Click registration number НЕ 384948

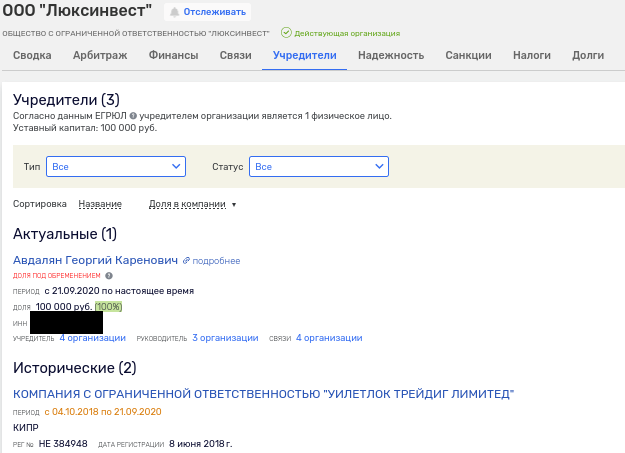[63, 444]
